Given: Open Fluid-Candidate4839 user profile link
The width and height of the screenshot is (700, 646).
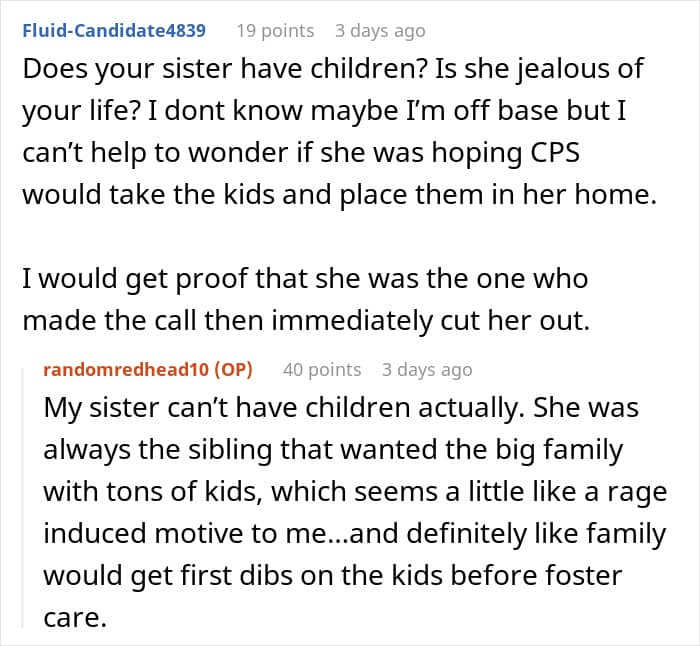Looking at the screenshot, I should coord(114,31).
